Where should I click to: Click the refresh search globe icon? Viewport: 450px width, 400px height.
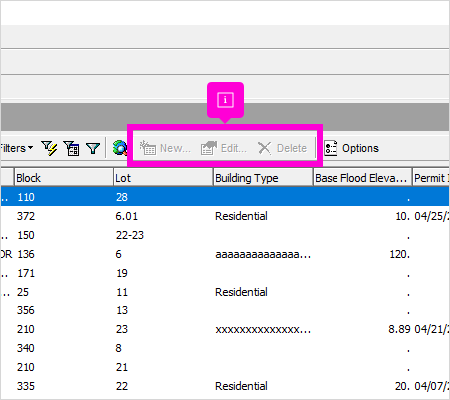pos(119,148)
